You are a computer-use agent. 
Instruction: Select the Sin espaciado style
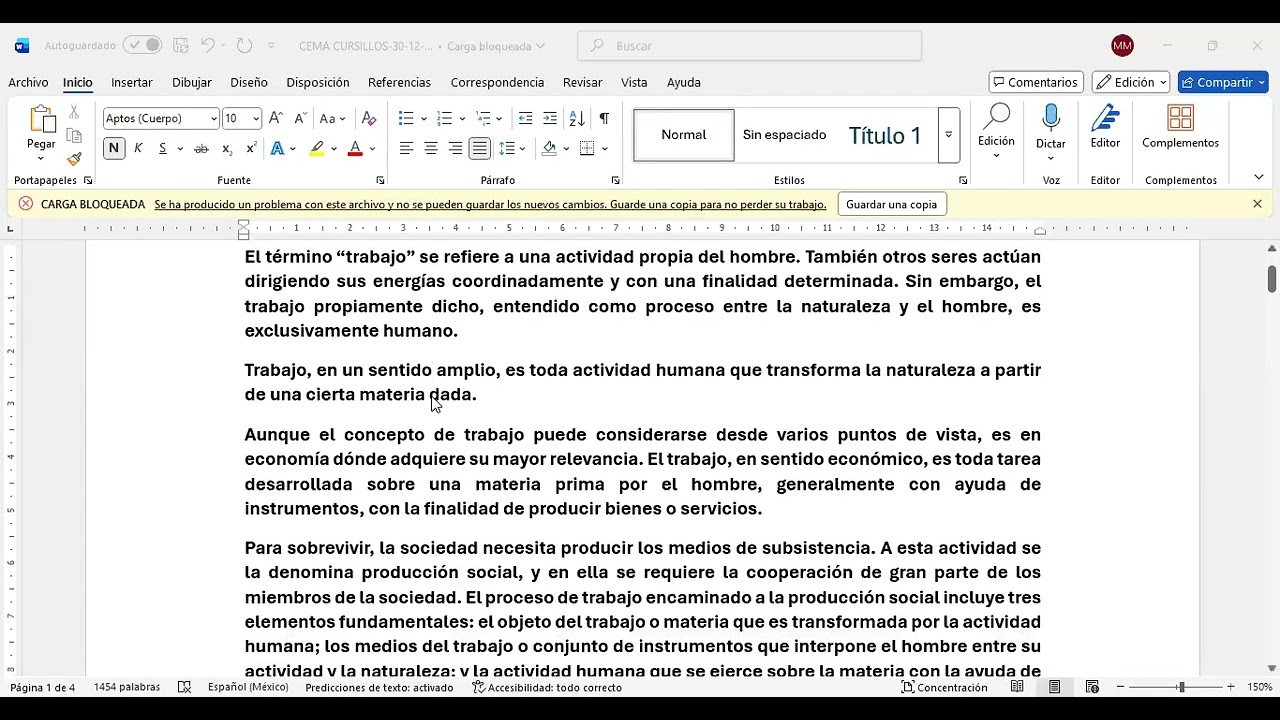click(784, 135)
